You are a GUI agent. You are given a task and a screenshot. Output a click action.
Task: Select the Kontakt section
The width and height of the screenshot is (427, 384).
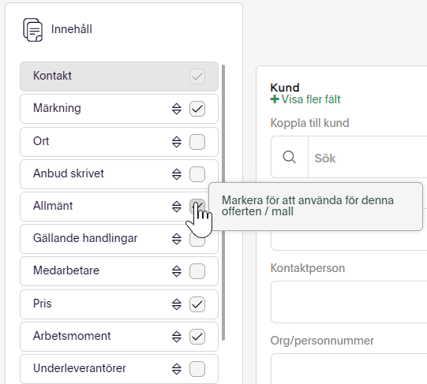click(x=119, y=76)
